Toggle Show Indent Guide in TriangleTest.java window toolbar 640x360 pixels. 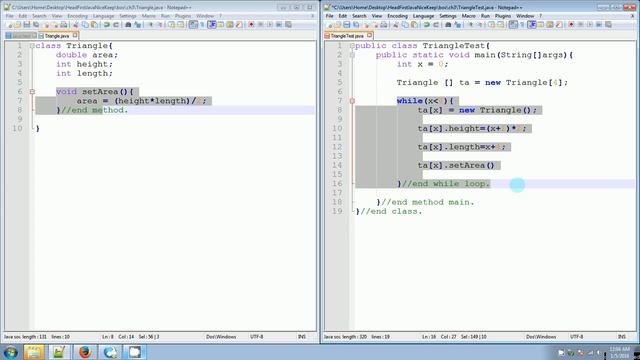pos(532,25)
